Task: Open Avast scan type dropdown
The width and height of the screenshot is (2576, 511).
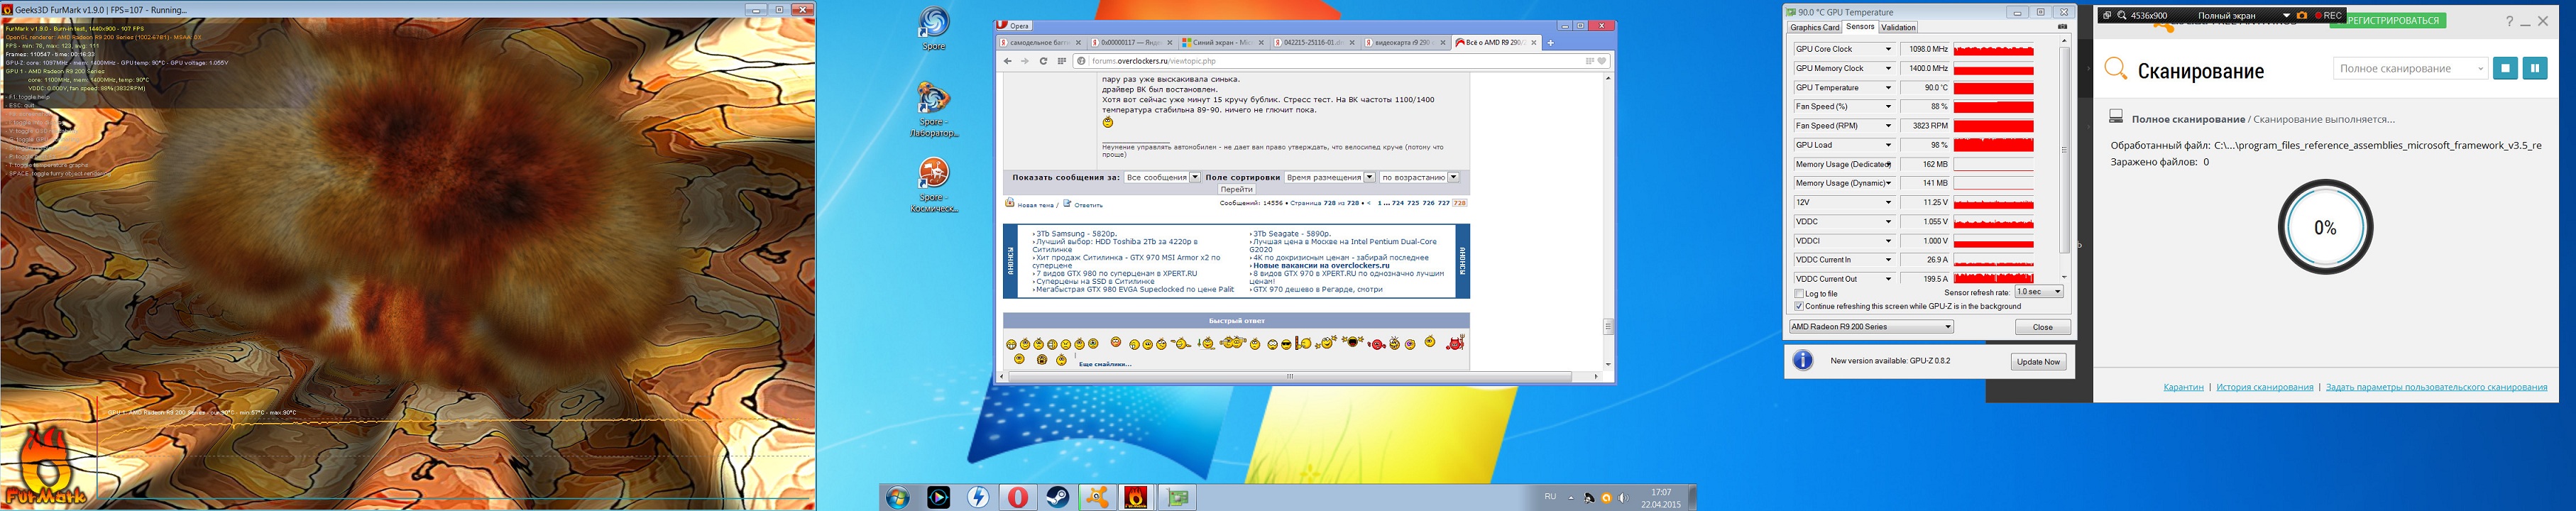Action: tap(2410, 68)
